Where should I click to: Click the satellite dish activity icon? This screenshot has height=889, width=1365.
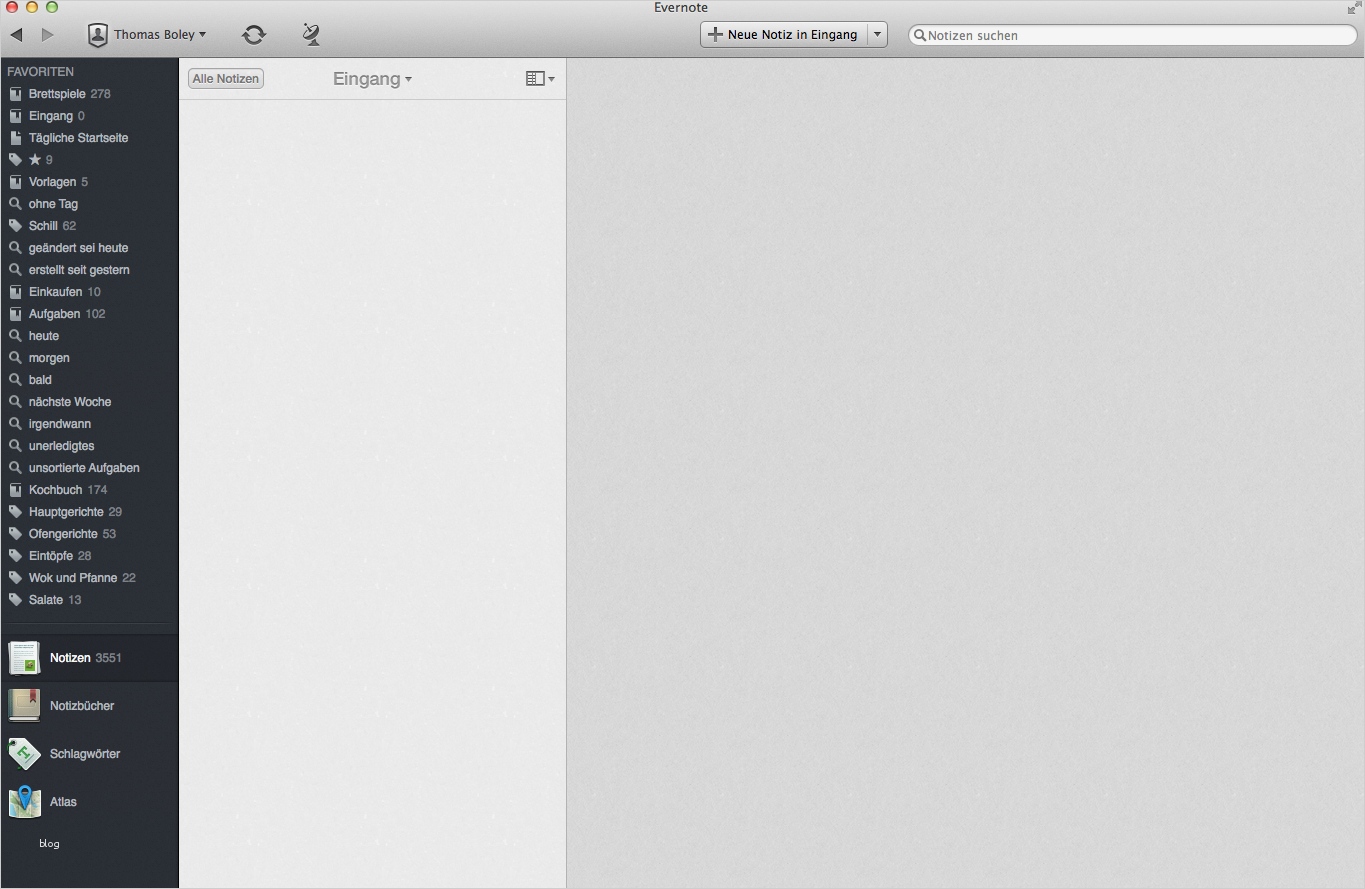tap(311, 35)
